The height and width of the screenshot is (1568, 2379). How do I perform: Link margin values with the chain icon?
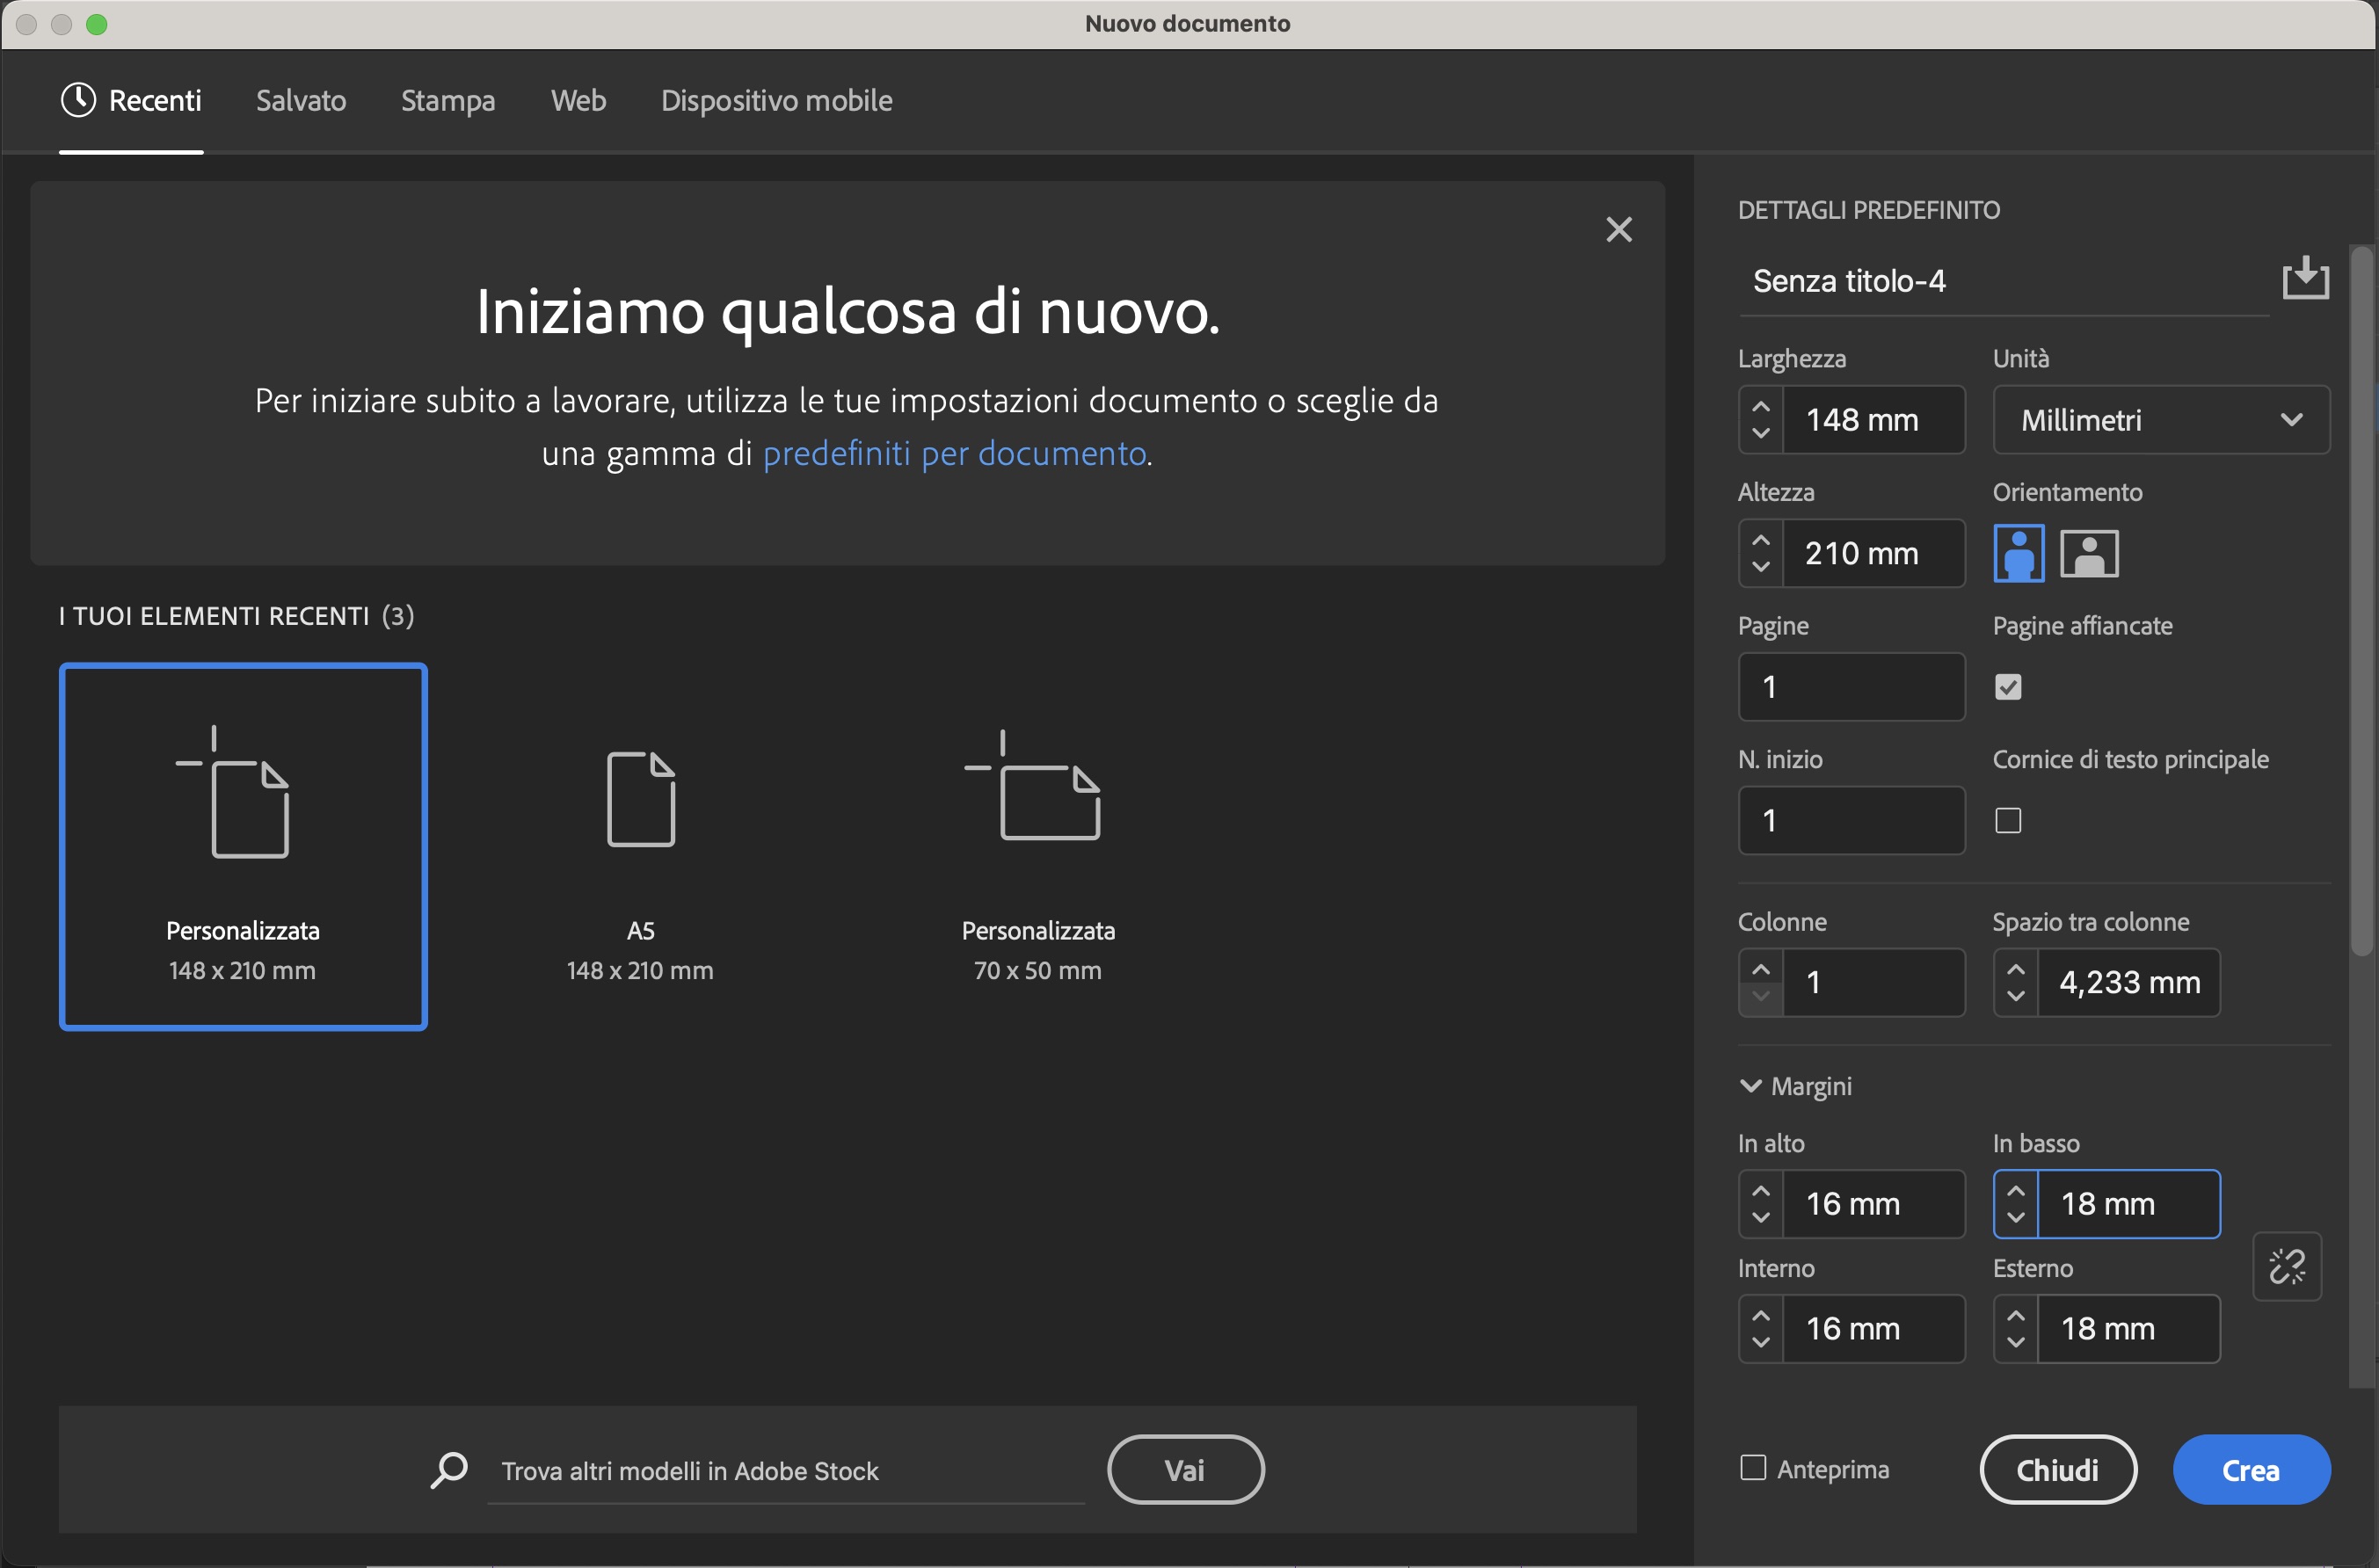click(x=2286, y=1267)
